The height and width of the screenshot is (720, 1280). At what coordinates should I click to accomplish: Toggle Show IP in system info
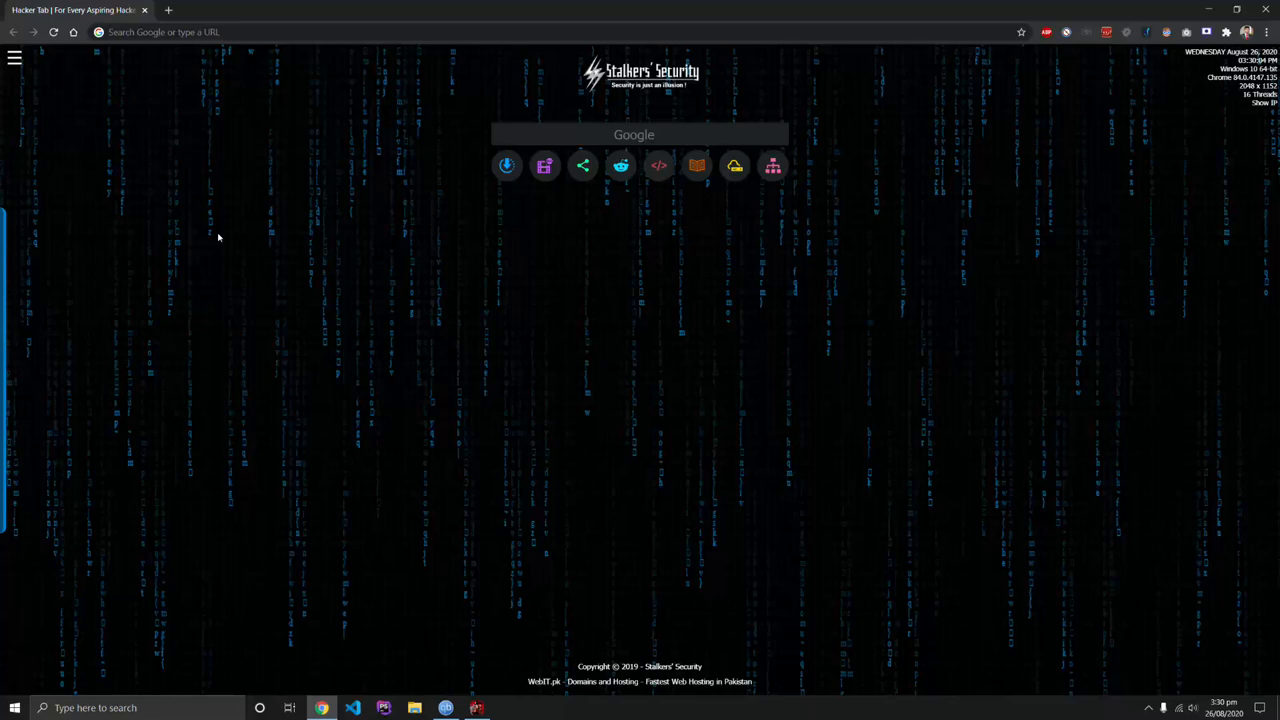[1264, 103]
